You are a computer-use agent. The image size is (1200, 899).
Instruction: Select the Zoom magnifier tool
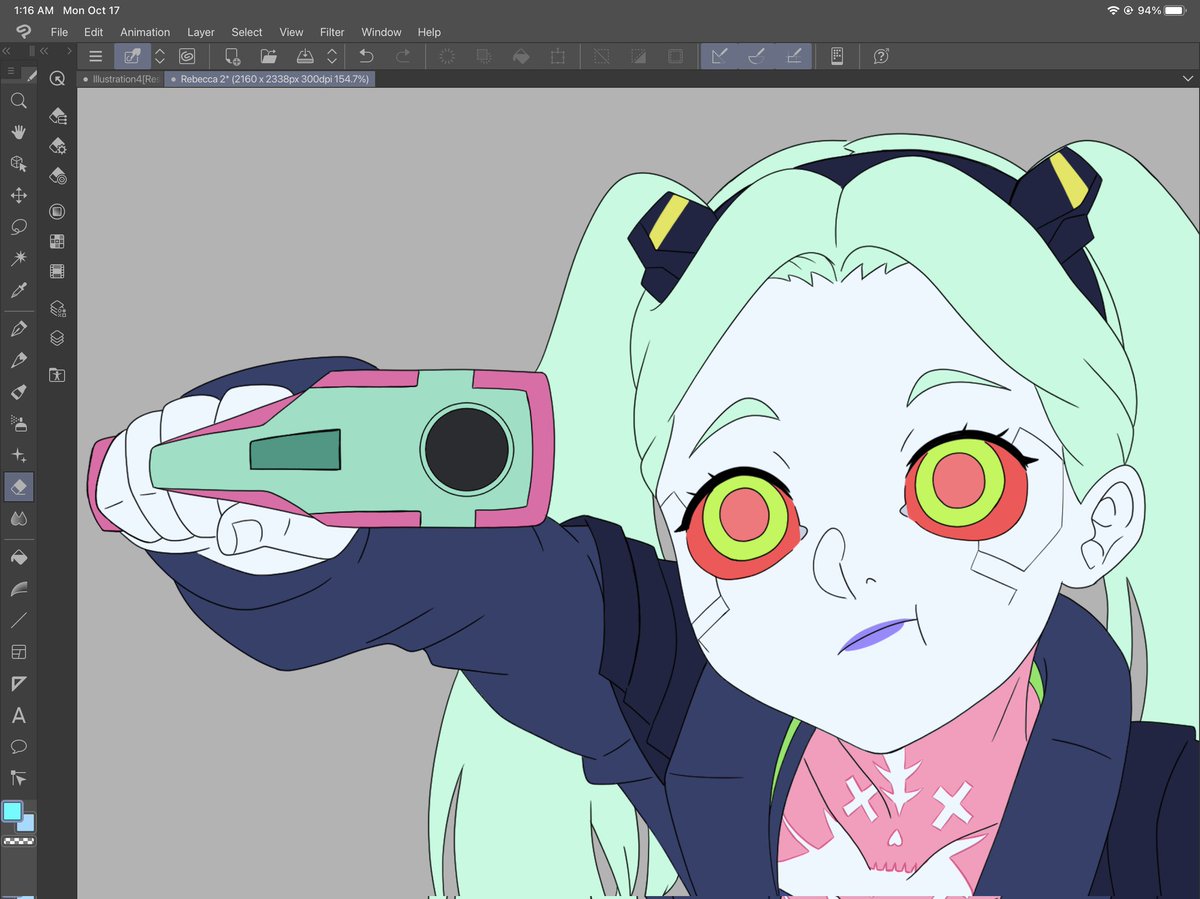click(18, 100)
